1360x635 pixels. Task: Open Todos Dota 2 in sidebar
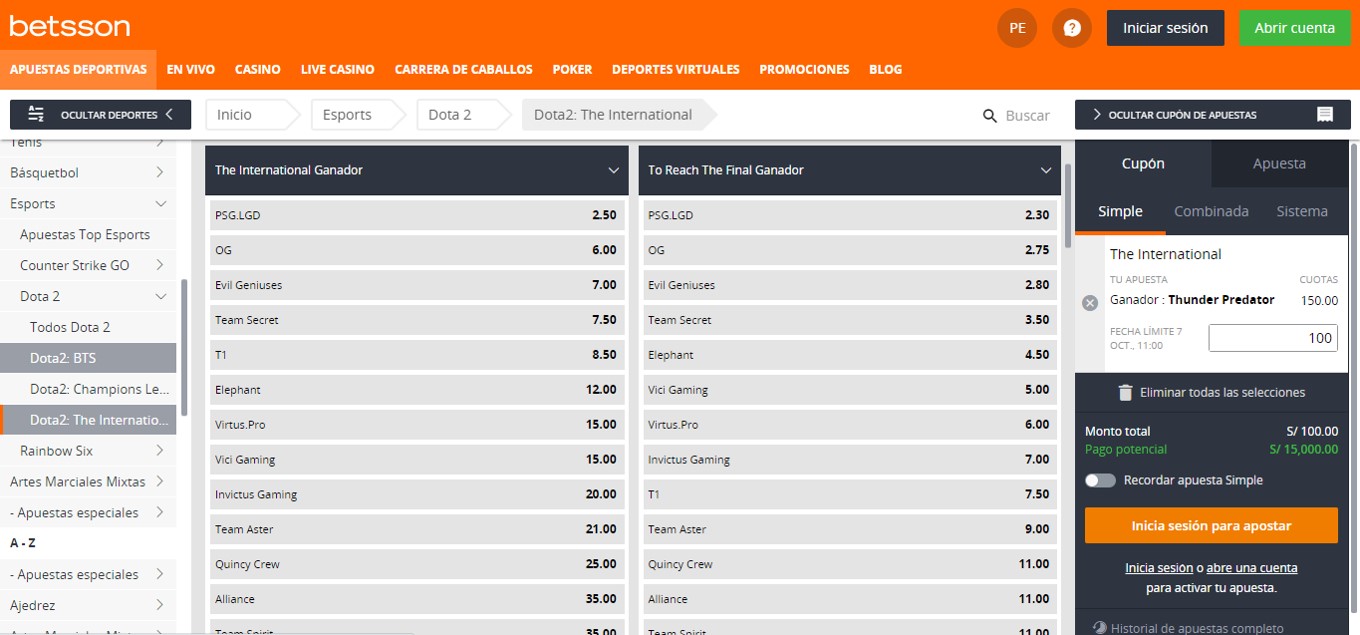point(88,327)
